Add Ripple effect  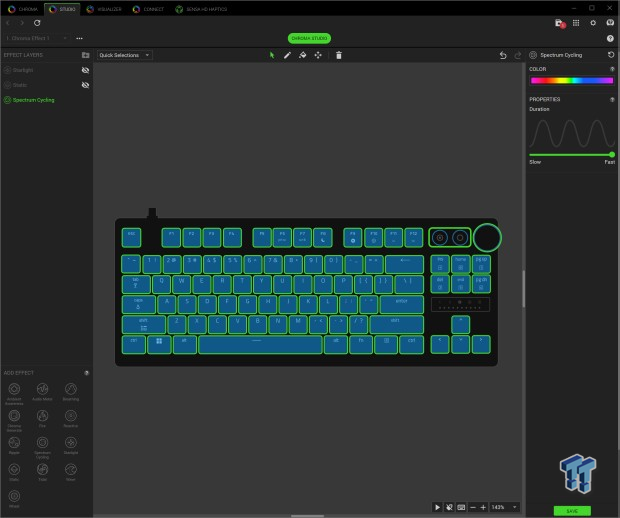pos(14,445)
